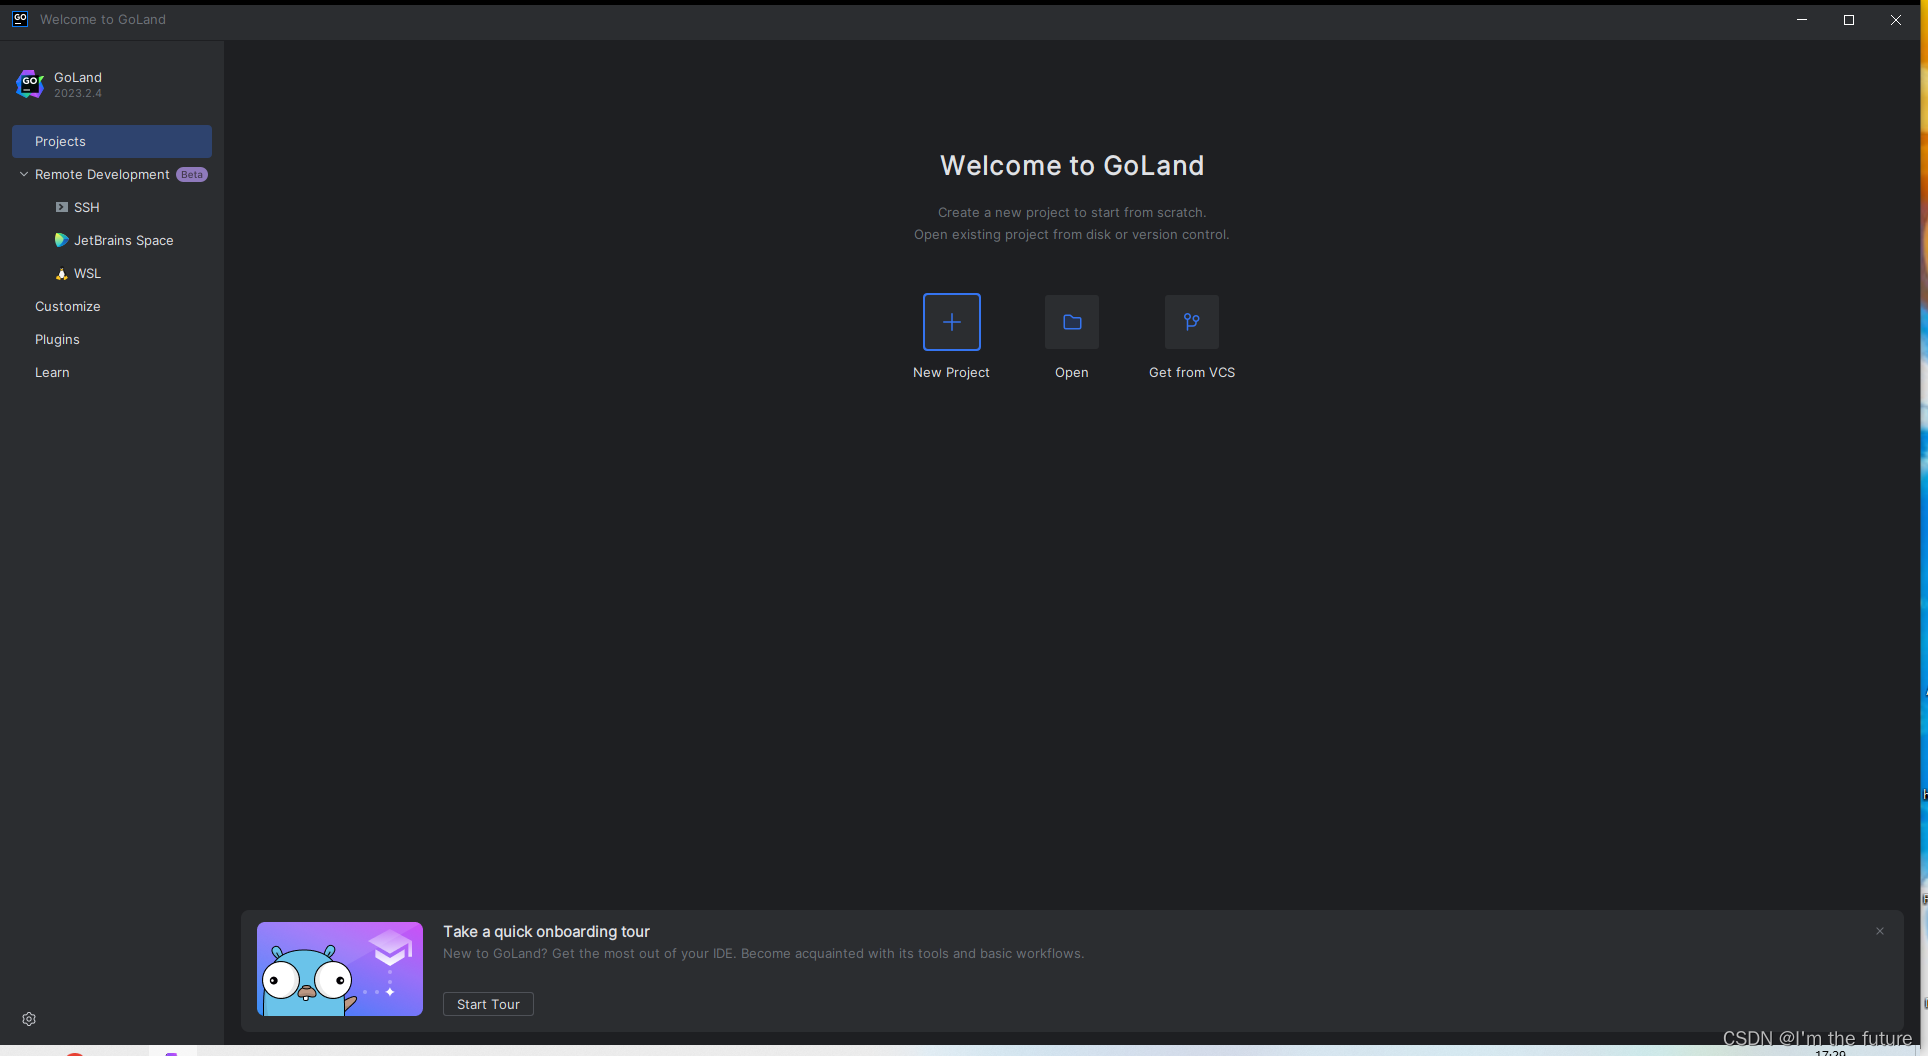Screen dimensions: 1928x1056
Task: Click the GoLand 2023.2.4 version text
Action: point(78,93)
